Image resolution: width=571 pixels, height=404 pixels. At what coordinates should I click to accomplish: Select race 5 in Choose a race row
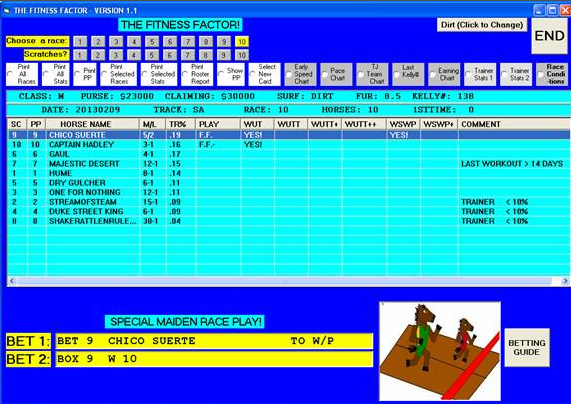pyautogui.click(x=152, y=42)
